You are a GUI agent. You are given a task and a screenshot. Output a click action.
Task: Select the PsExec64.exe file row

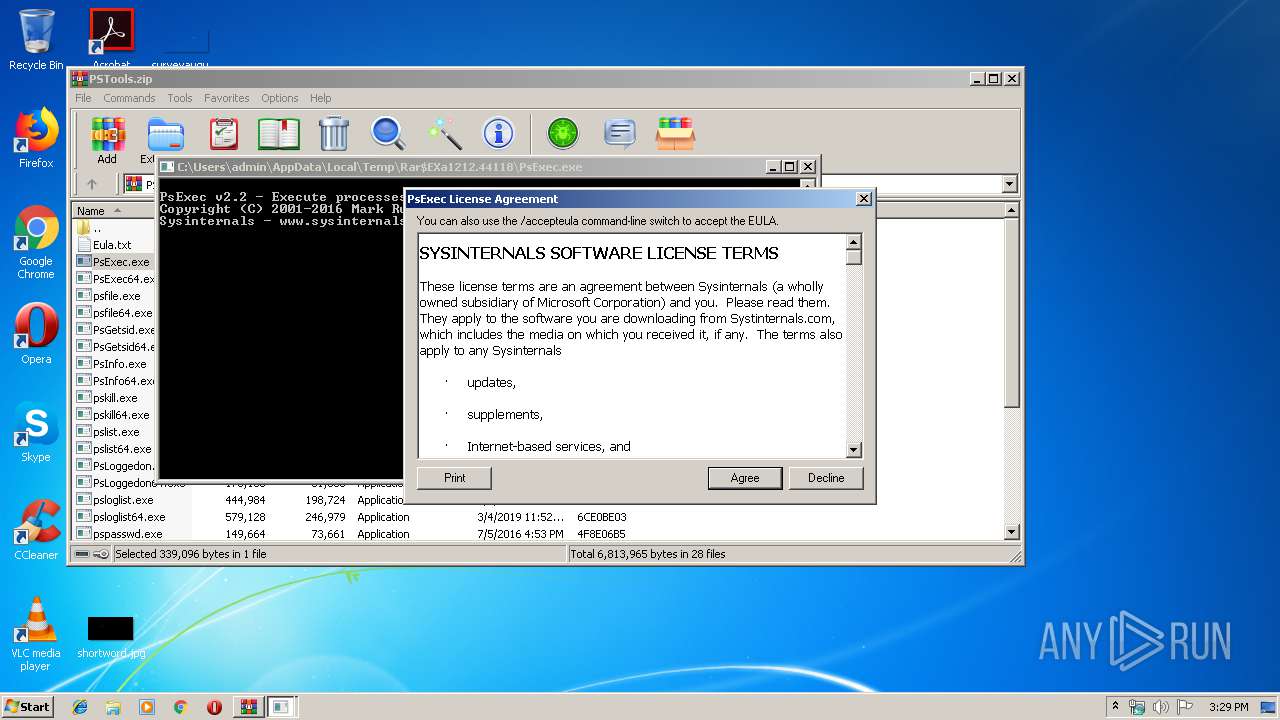[115, 279]
